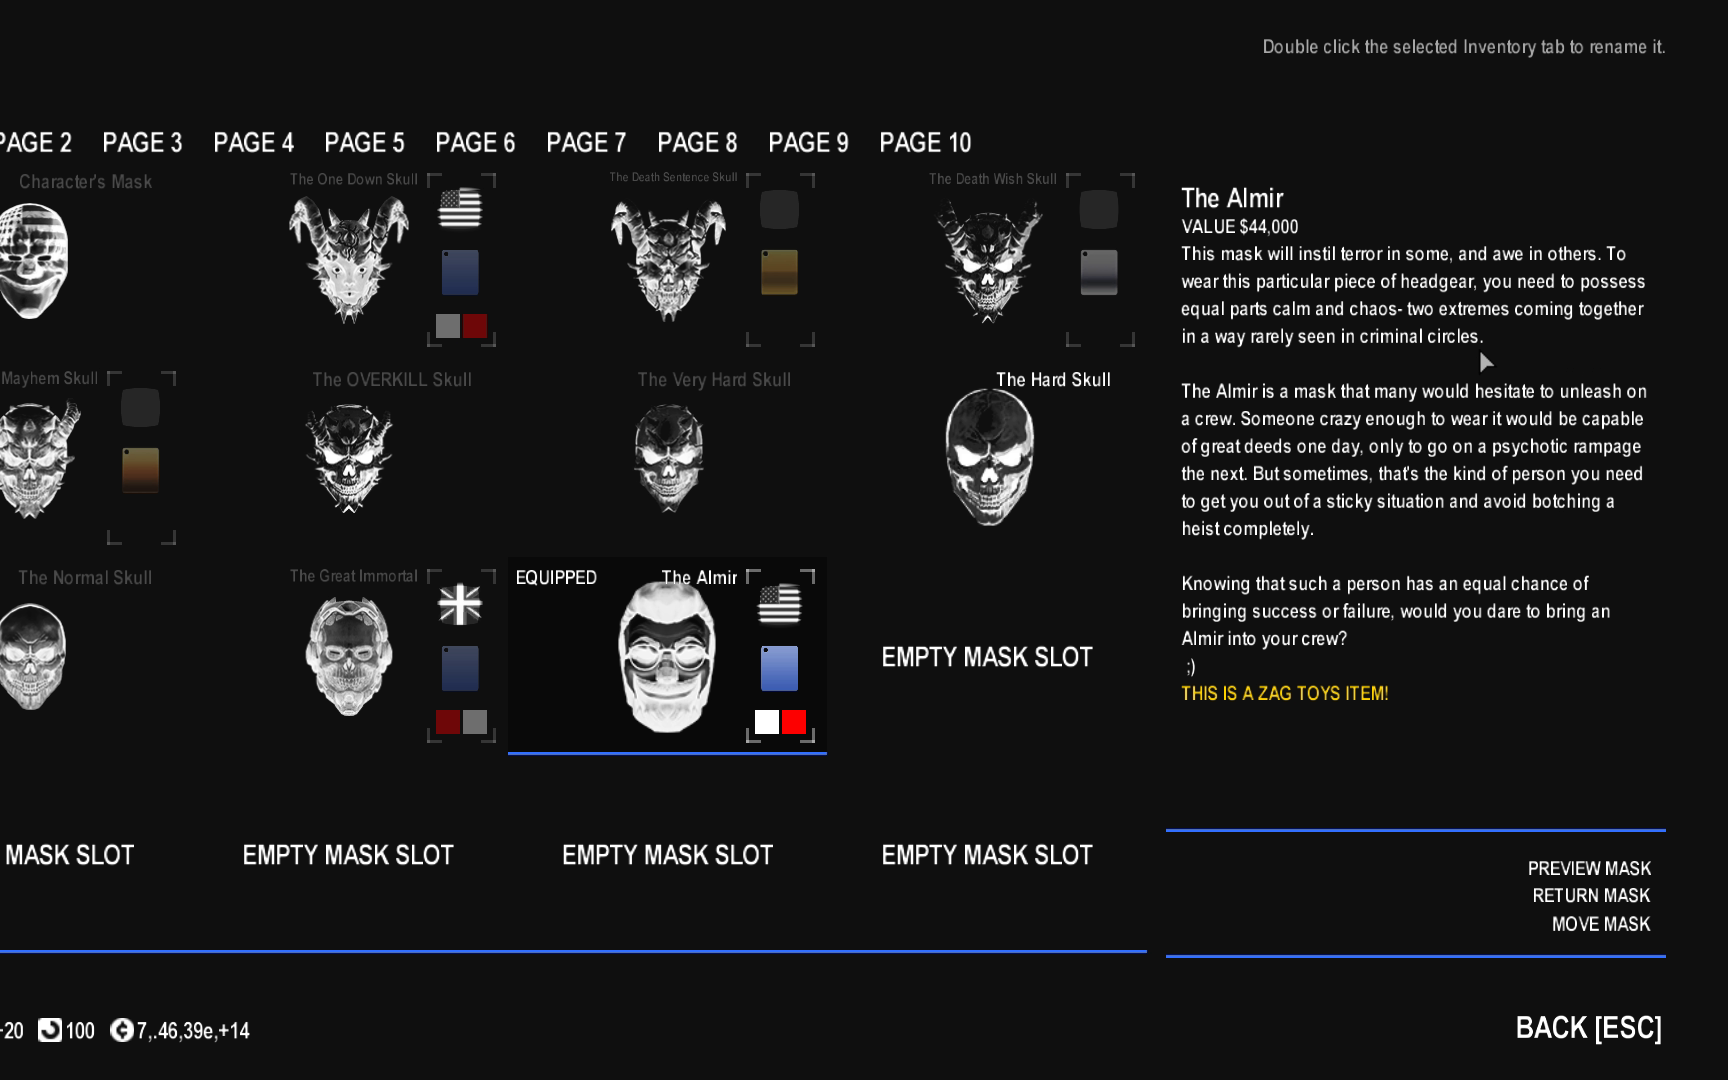Click the blue material swatch on One Down Skull
The height and width of the screenshot is (1080, 1728).
click(x=460, y=272)
